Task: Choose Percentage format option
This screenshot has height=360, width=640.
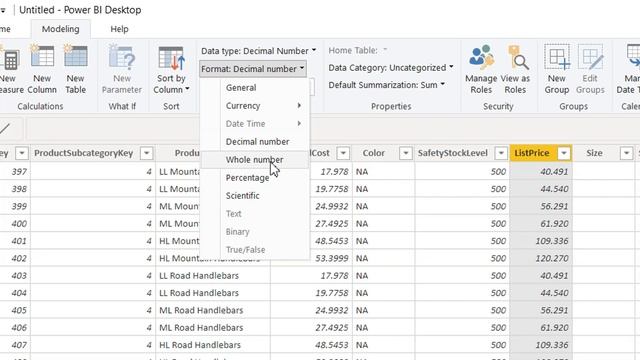Action: (255, 178)
